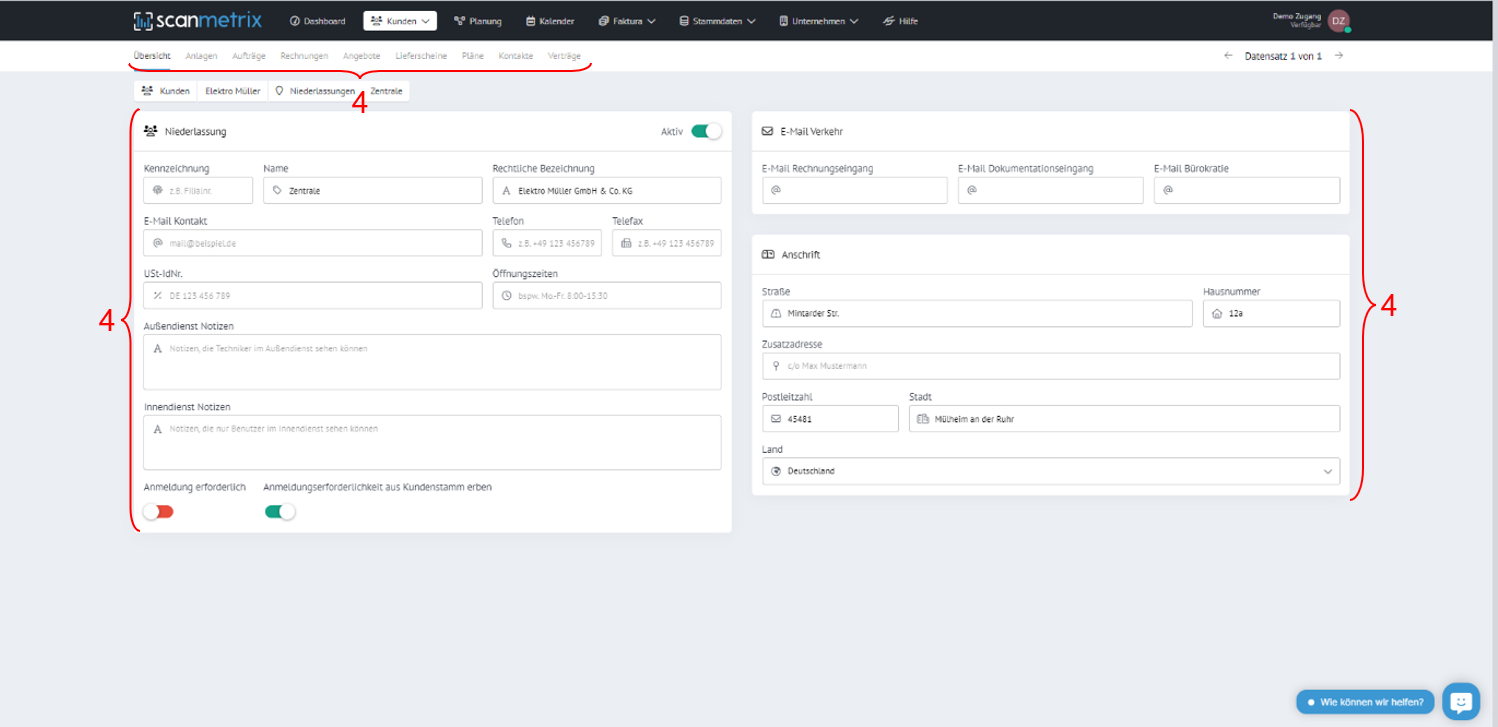Go to previous record arrow
Viewport: 1498px width, 727px height.
tap(1228, 56)
